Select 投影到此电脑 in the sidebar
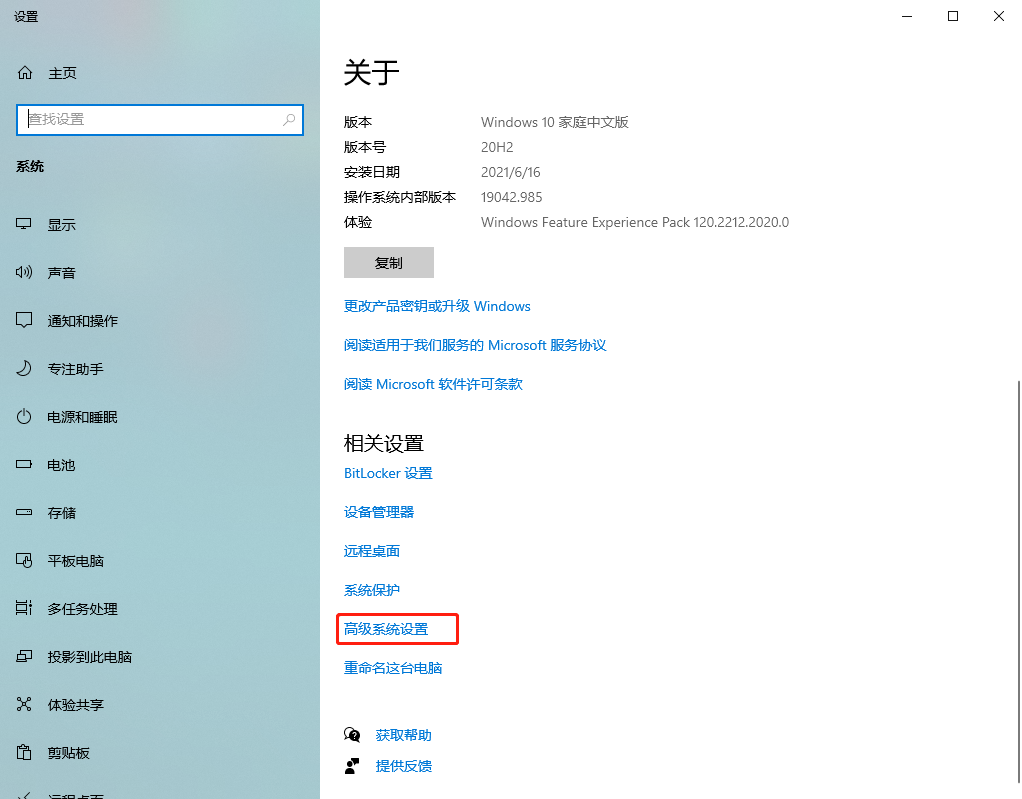 coord(90,657)
